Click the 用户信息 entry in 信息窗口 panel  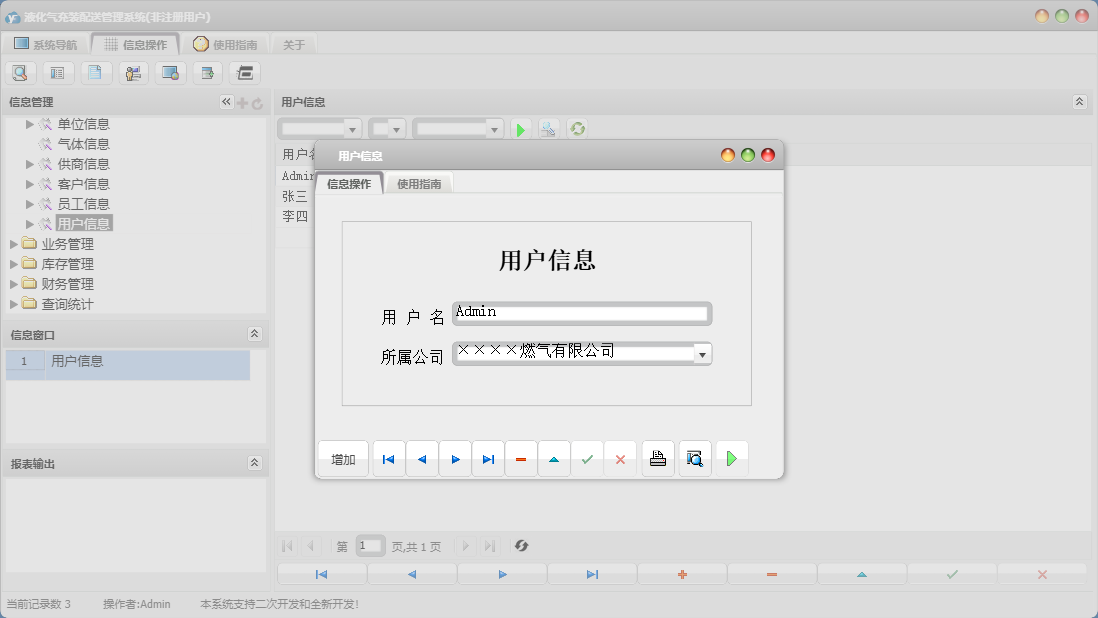pyautogui.click(x=78, y=361)
